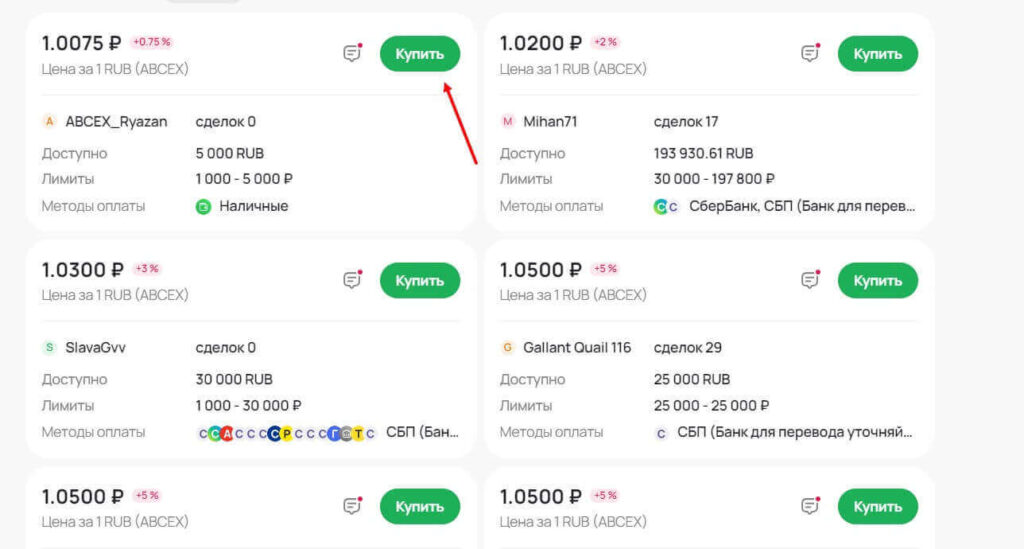The width and height of the screenshot is (1024, 549).
Task: Click the +0.75 % price badge
Action: (152, 43)
